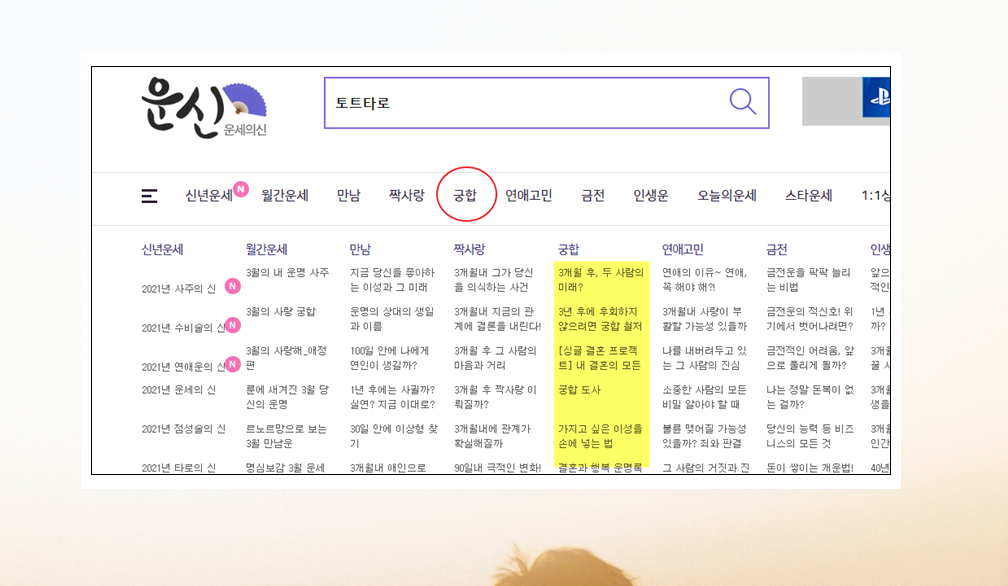Click the 금전 column heading
The image size is (1008, 586).
tap(777, 249)
